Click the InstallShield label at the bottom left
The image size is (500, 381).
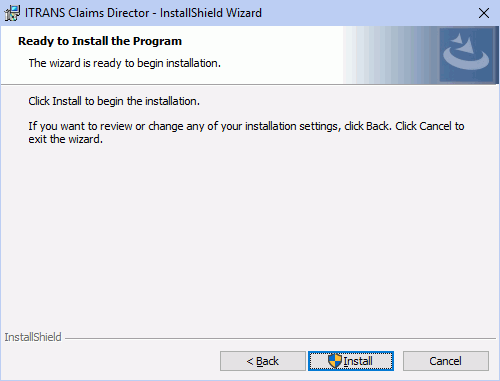pyautogui.click(x=33, y=337)
